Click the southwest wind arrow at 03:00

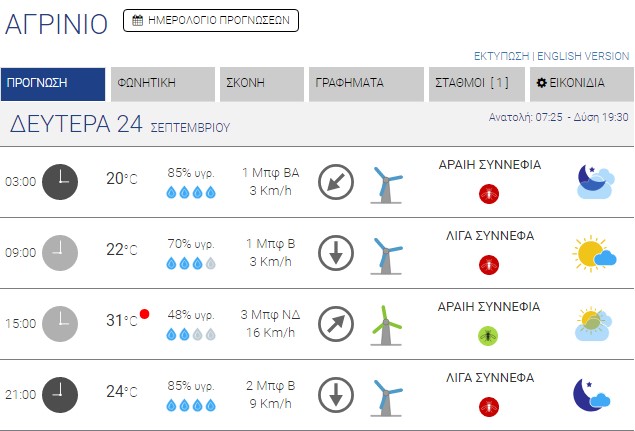tap(336, 181)
